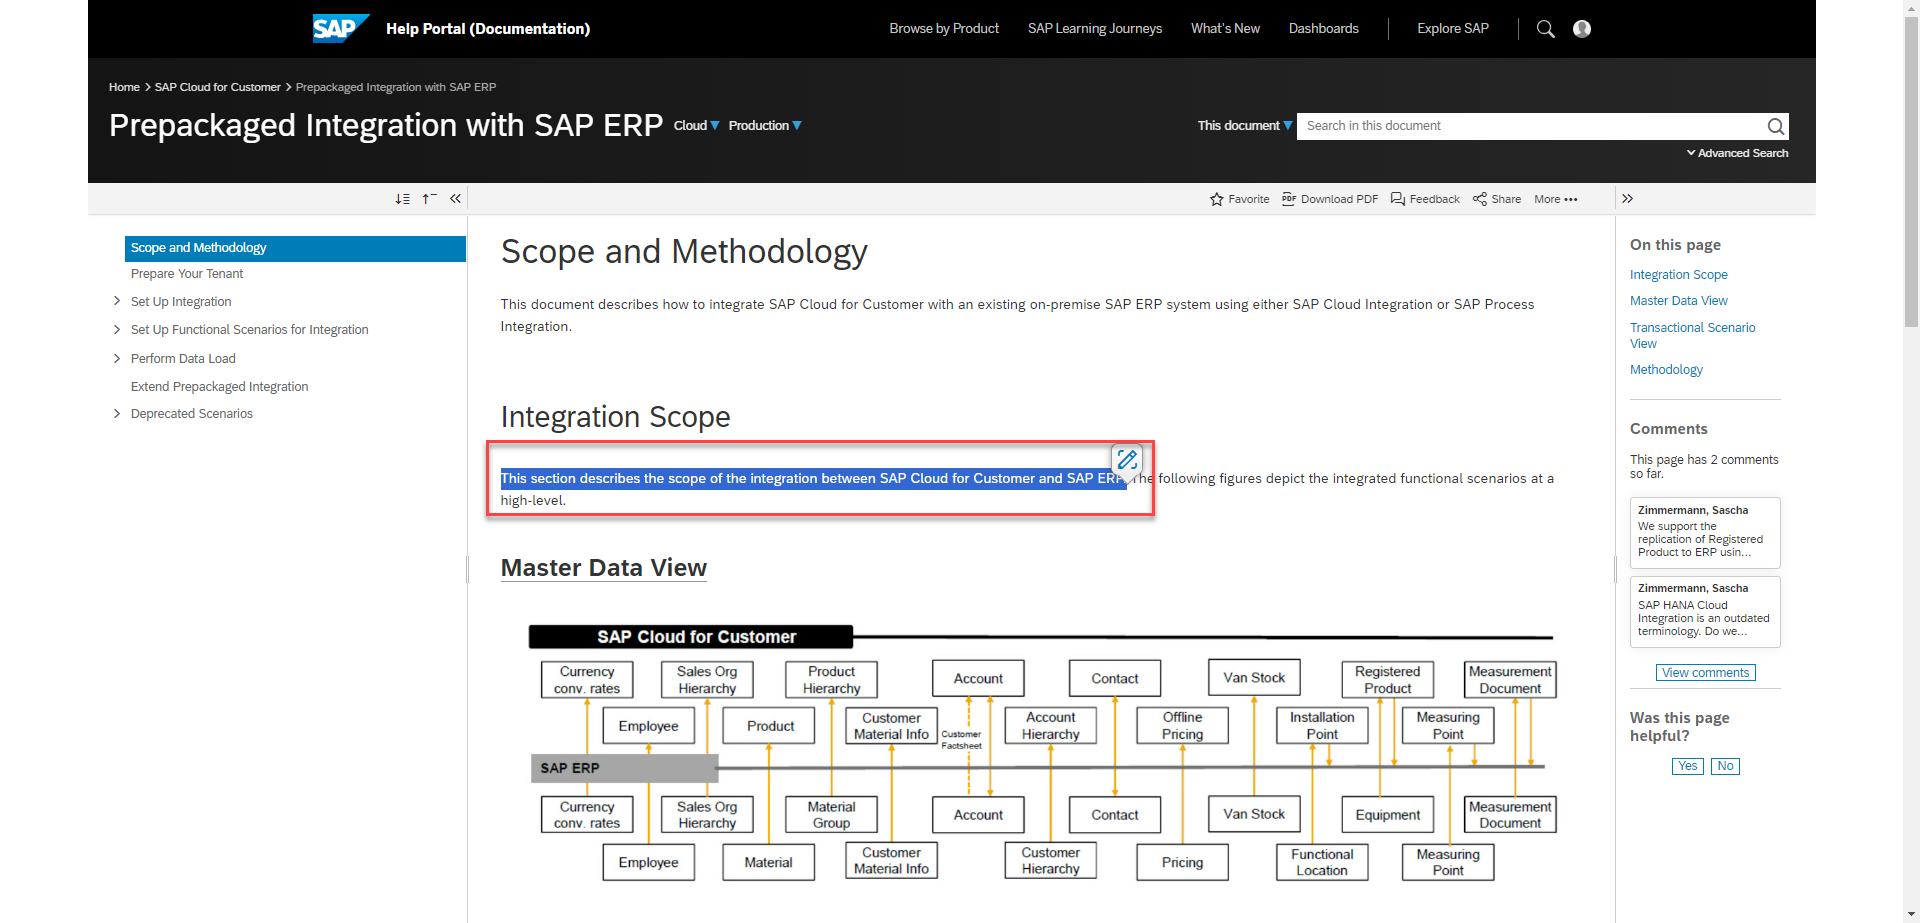The width and height of the screenshot is (1920, 923).
Task: Answer Yes to page helpful
Action: (1687, 766)
